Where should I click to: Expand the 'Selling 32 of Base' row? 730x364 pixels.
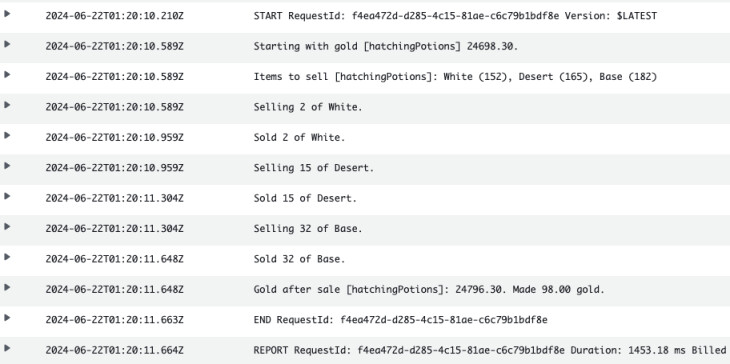click(7, 227)
